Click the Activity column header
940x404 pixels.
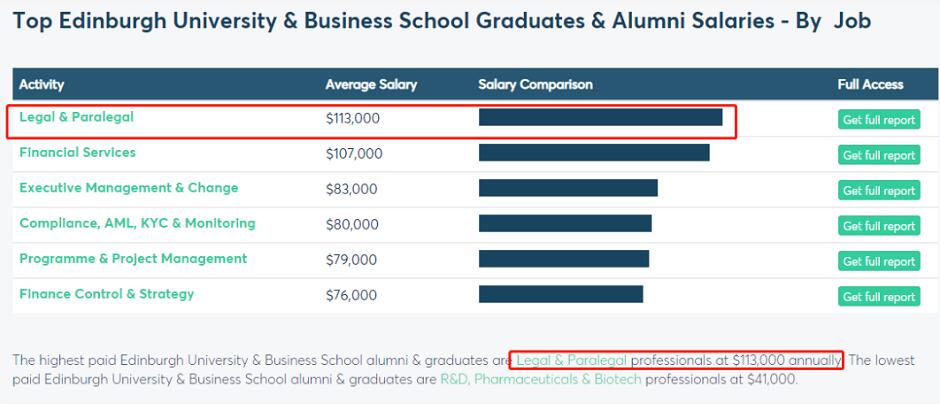point(41,85)
